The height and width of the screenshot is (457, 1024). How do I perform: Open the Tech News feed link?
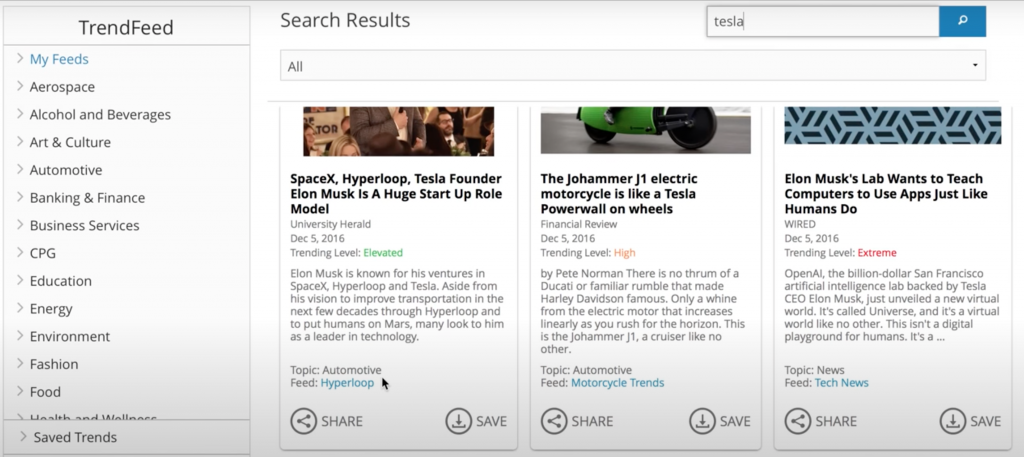coord(841,383)
